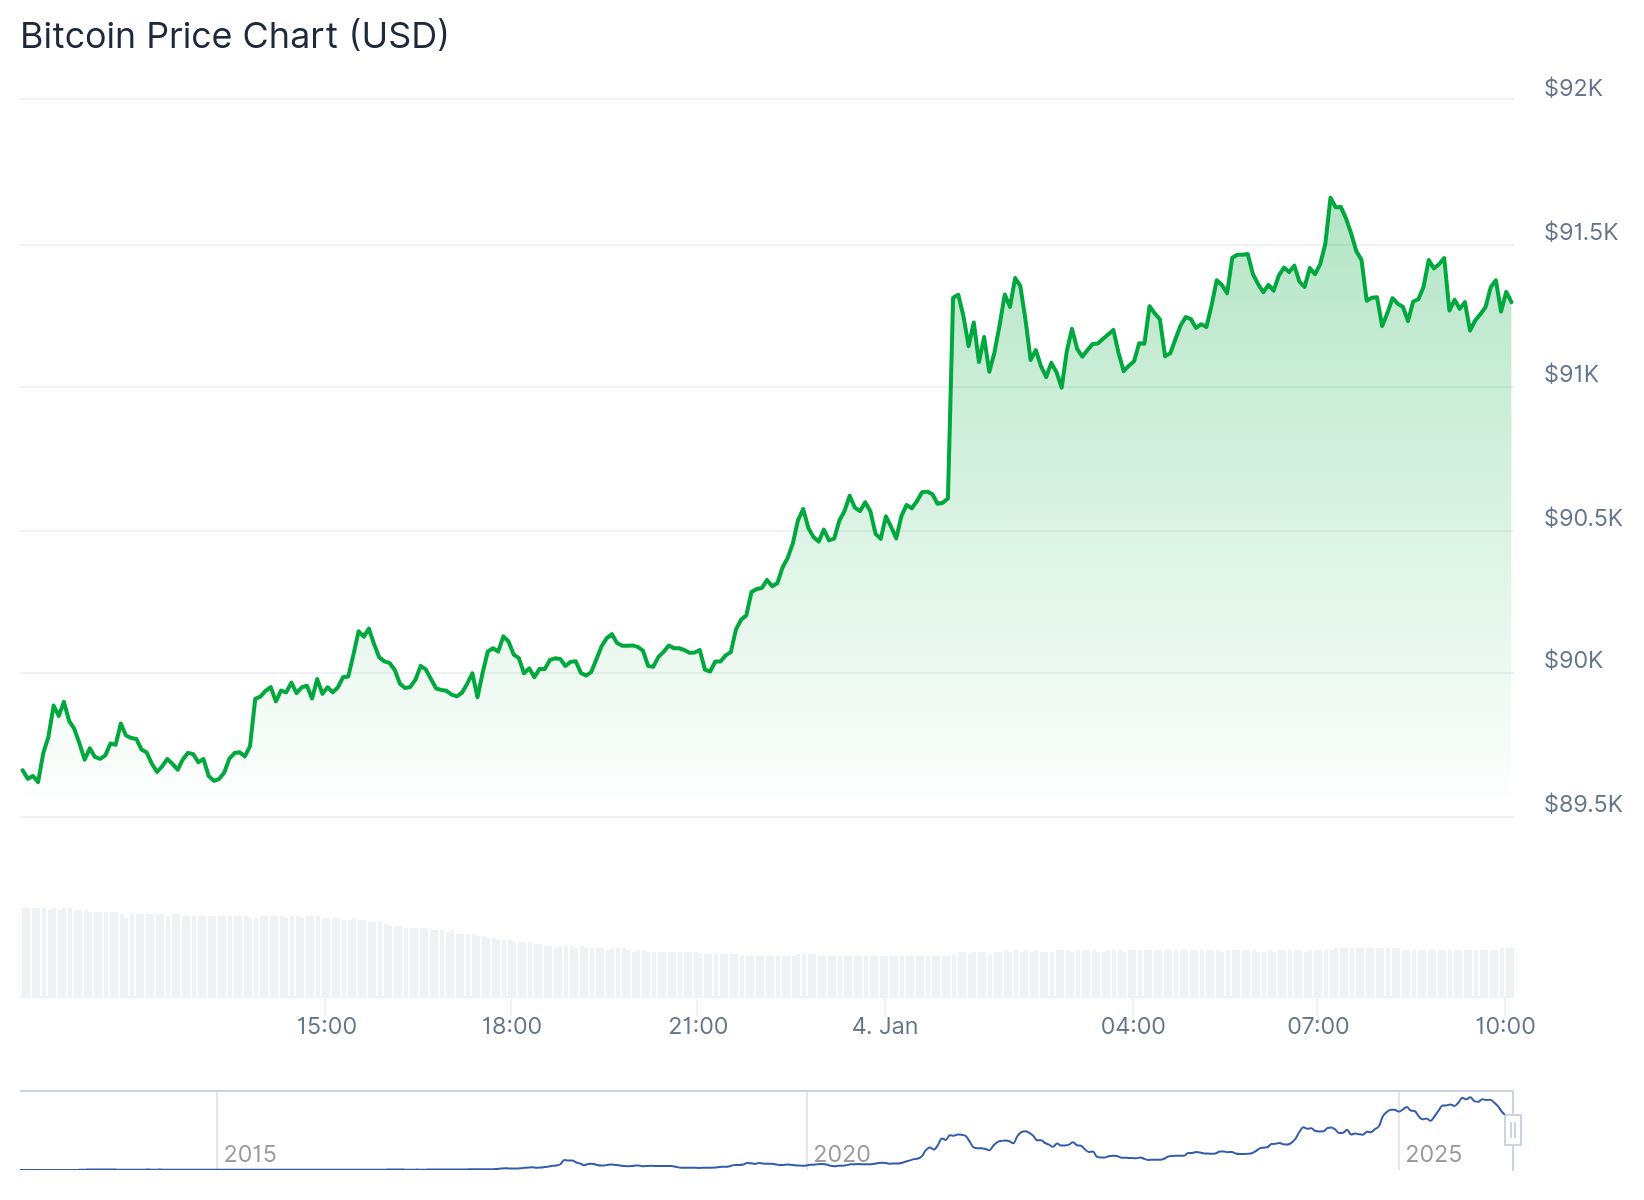Click the 15:00 time axis label
The height and width of the screenshot is (1200, 1644).
(326, 1026)
